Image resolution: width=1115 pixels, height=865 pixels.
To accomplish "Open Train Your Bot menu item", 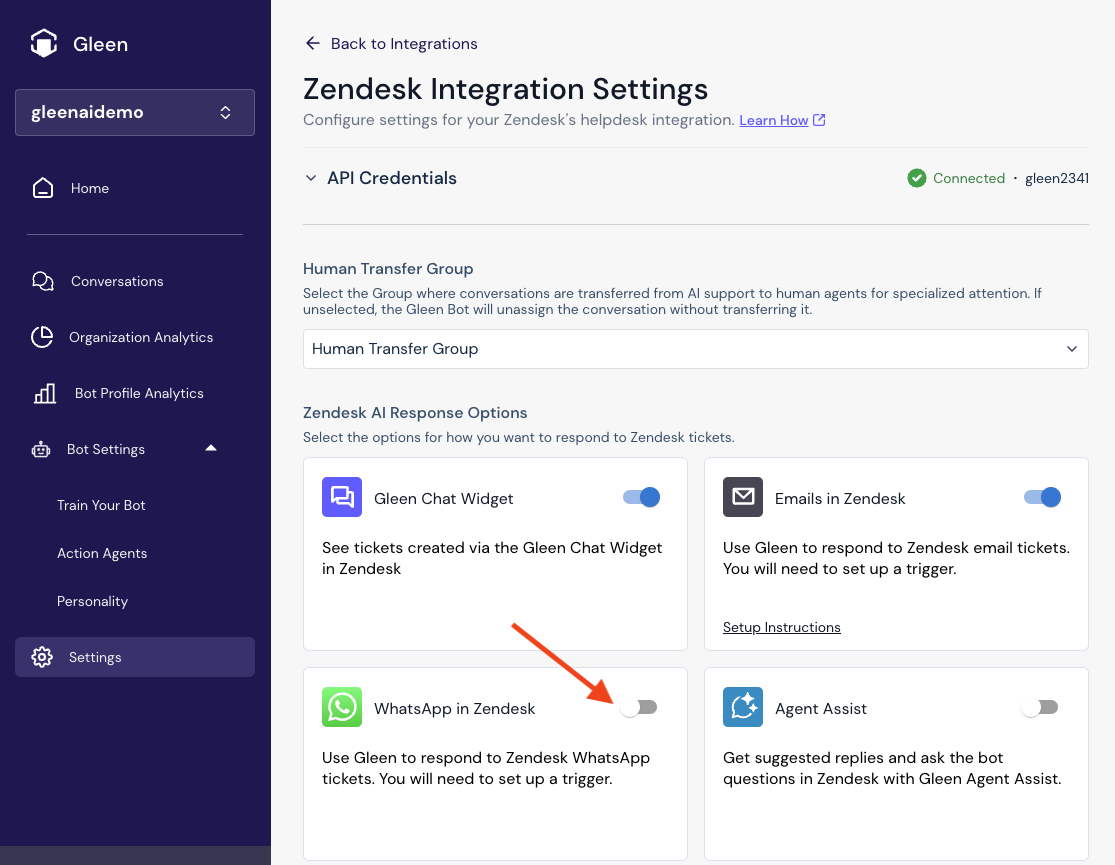I will (x=101, y=505).
